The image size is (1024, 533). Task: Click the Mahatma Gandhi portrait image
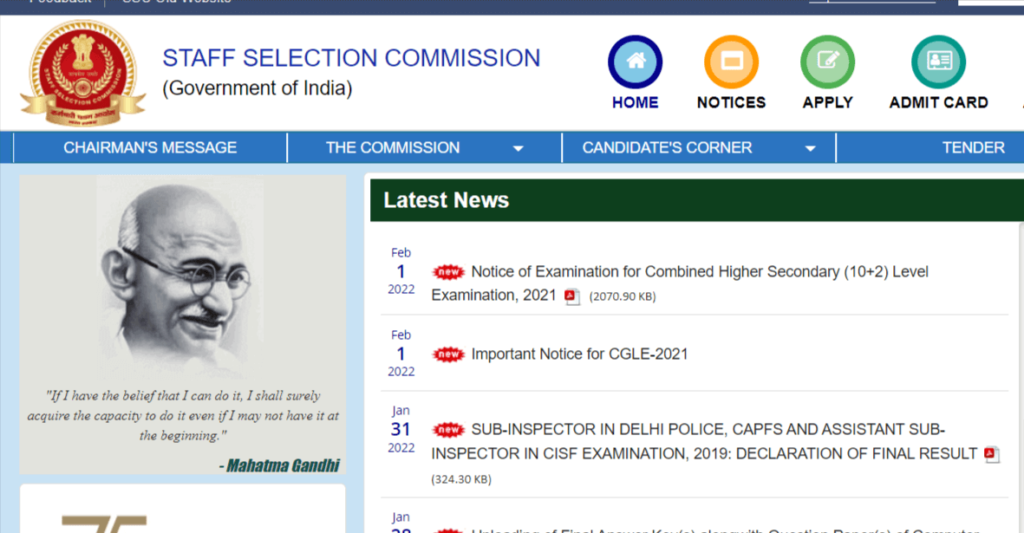181,278
